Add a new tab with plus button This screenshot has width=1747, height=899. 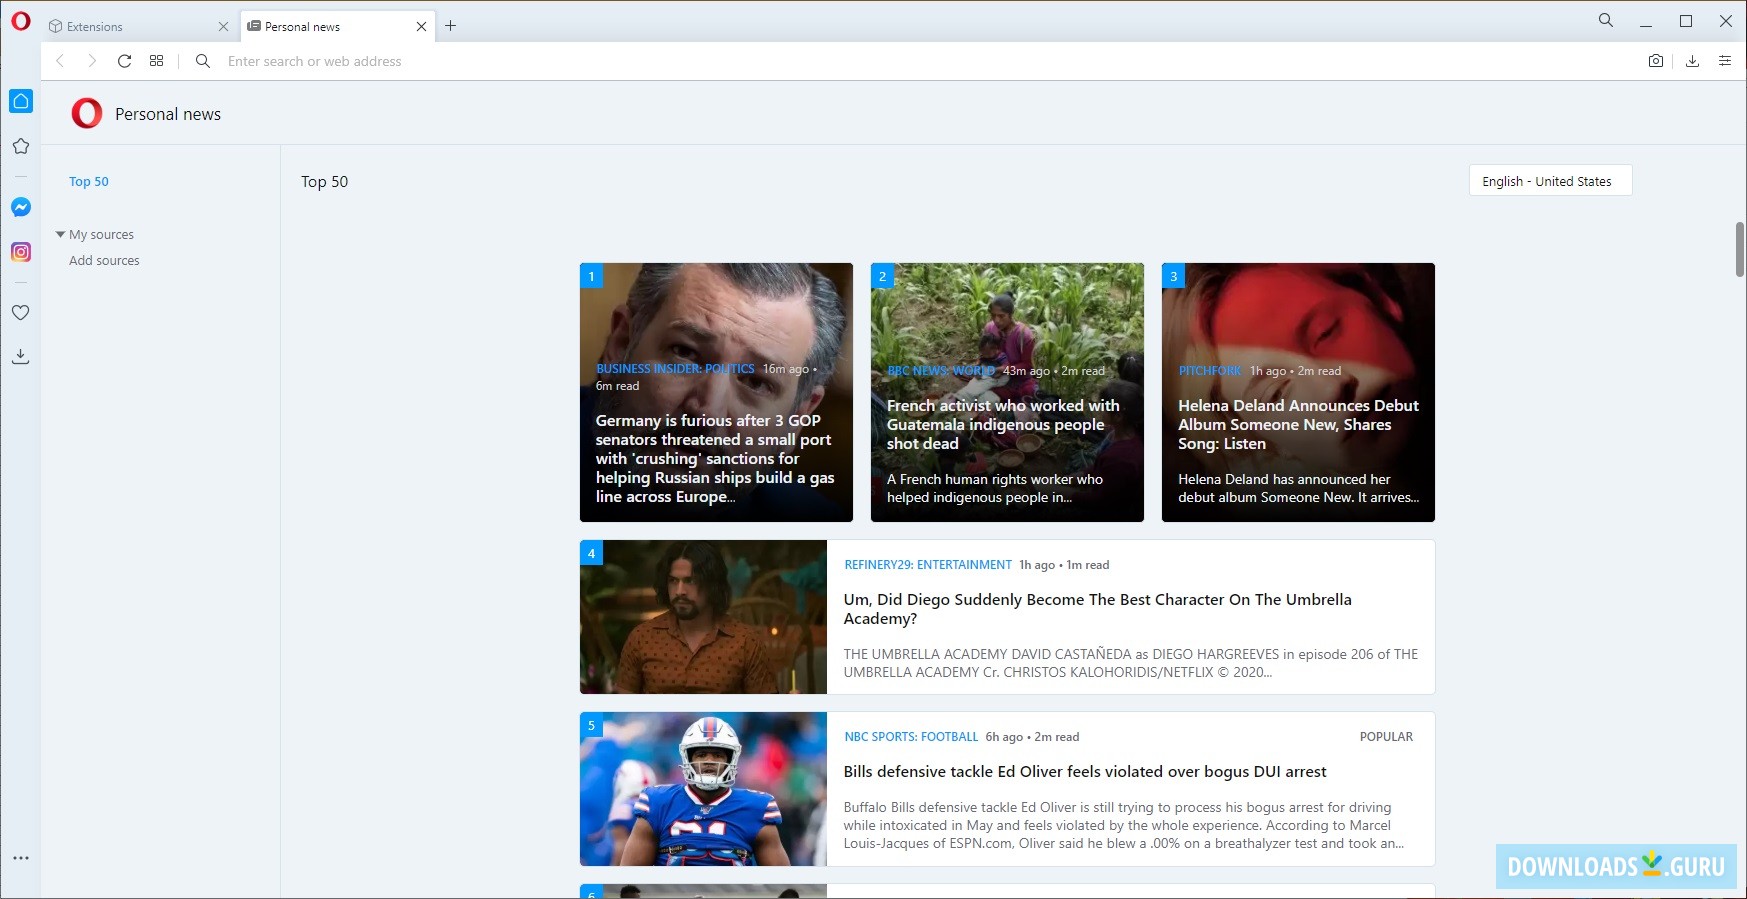pyautogui.click(x=451, y=26)
